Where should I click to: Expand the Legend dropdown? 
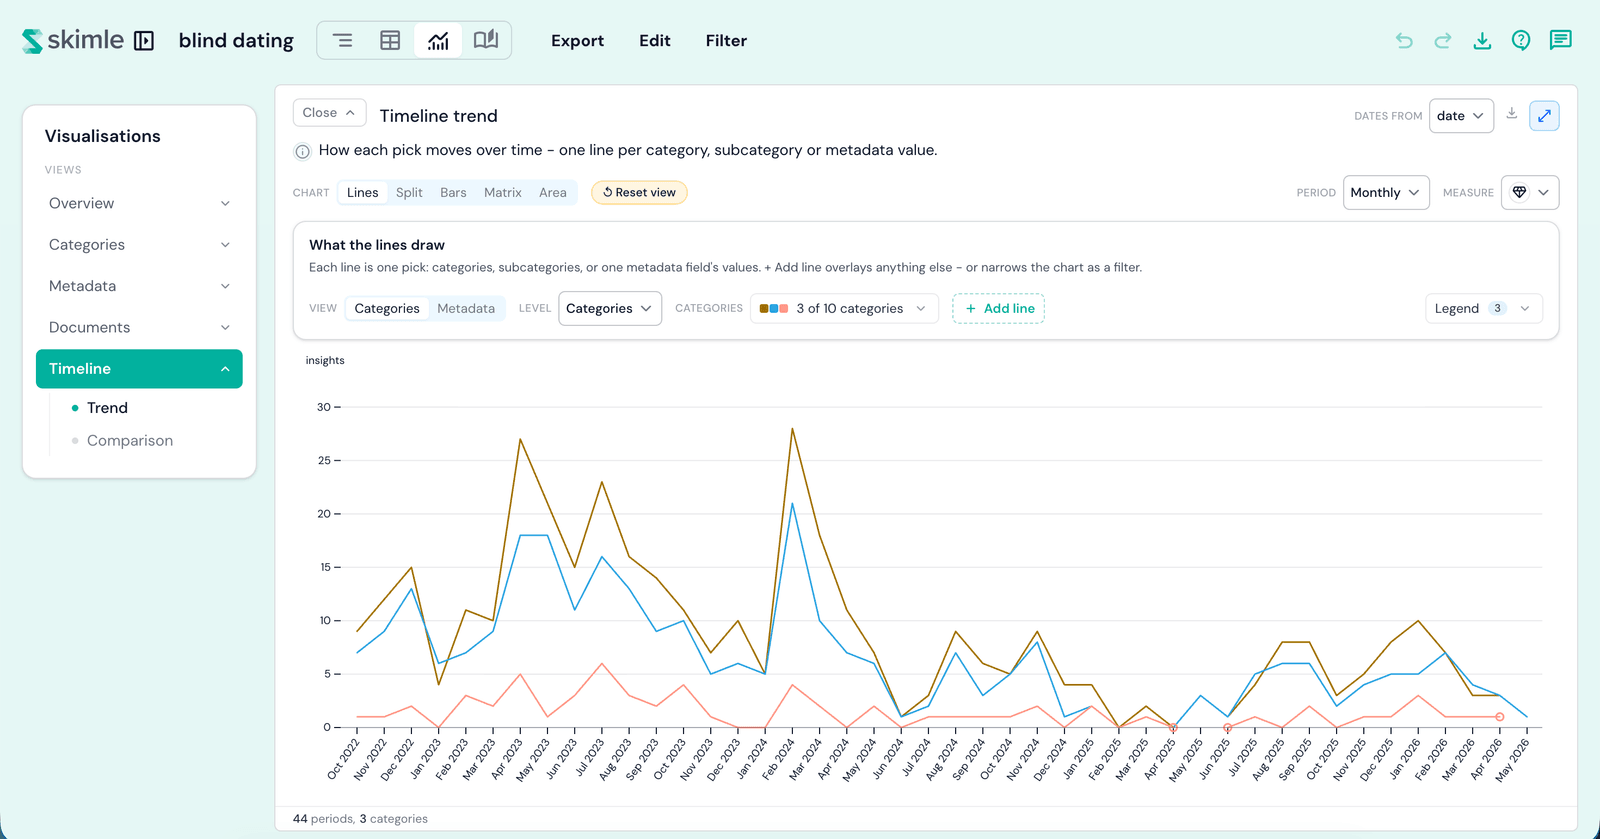coord(1483,309)
